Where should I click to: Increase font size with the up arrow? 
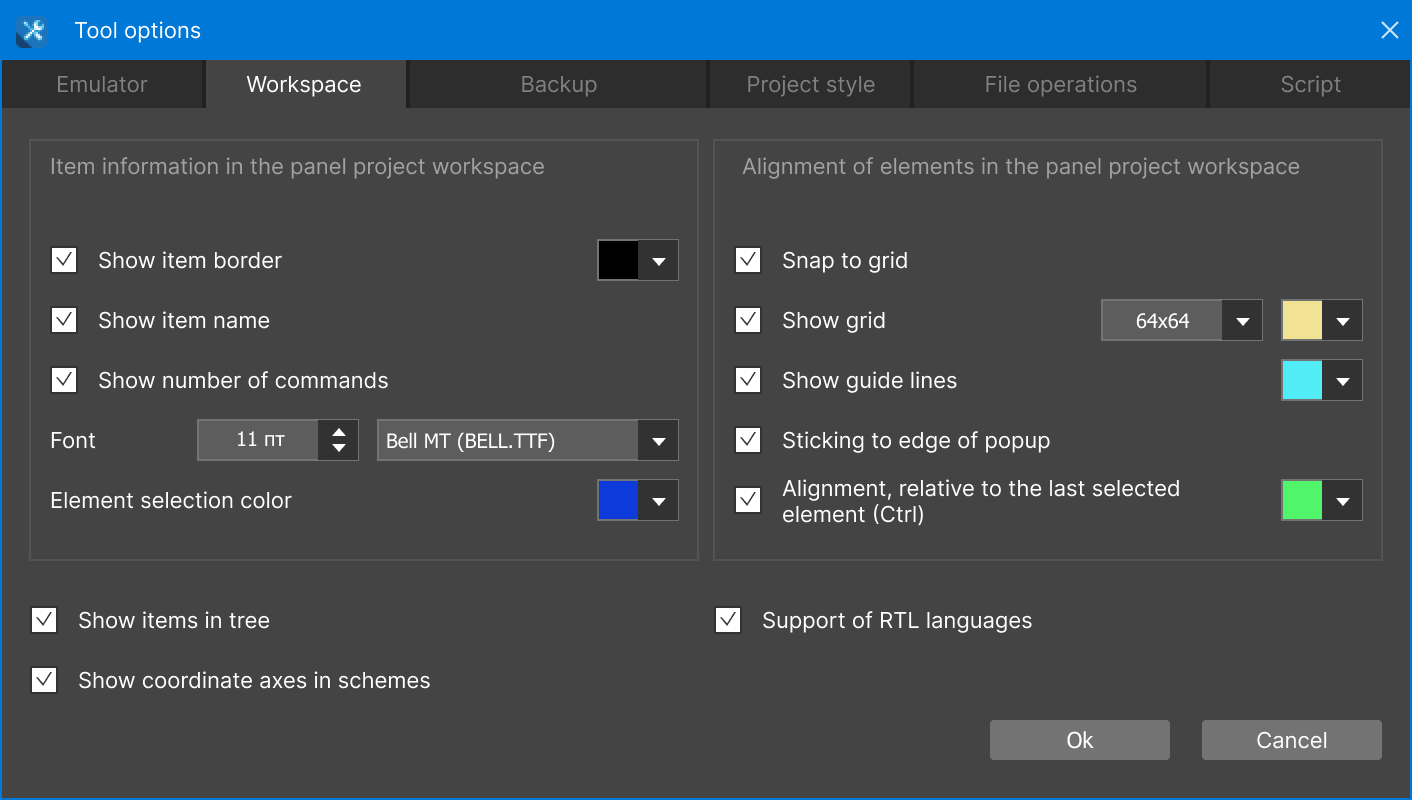tap(339, 432)
